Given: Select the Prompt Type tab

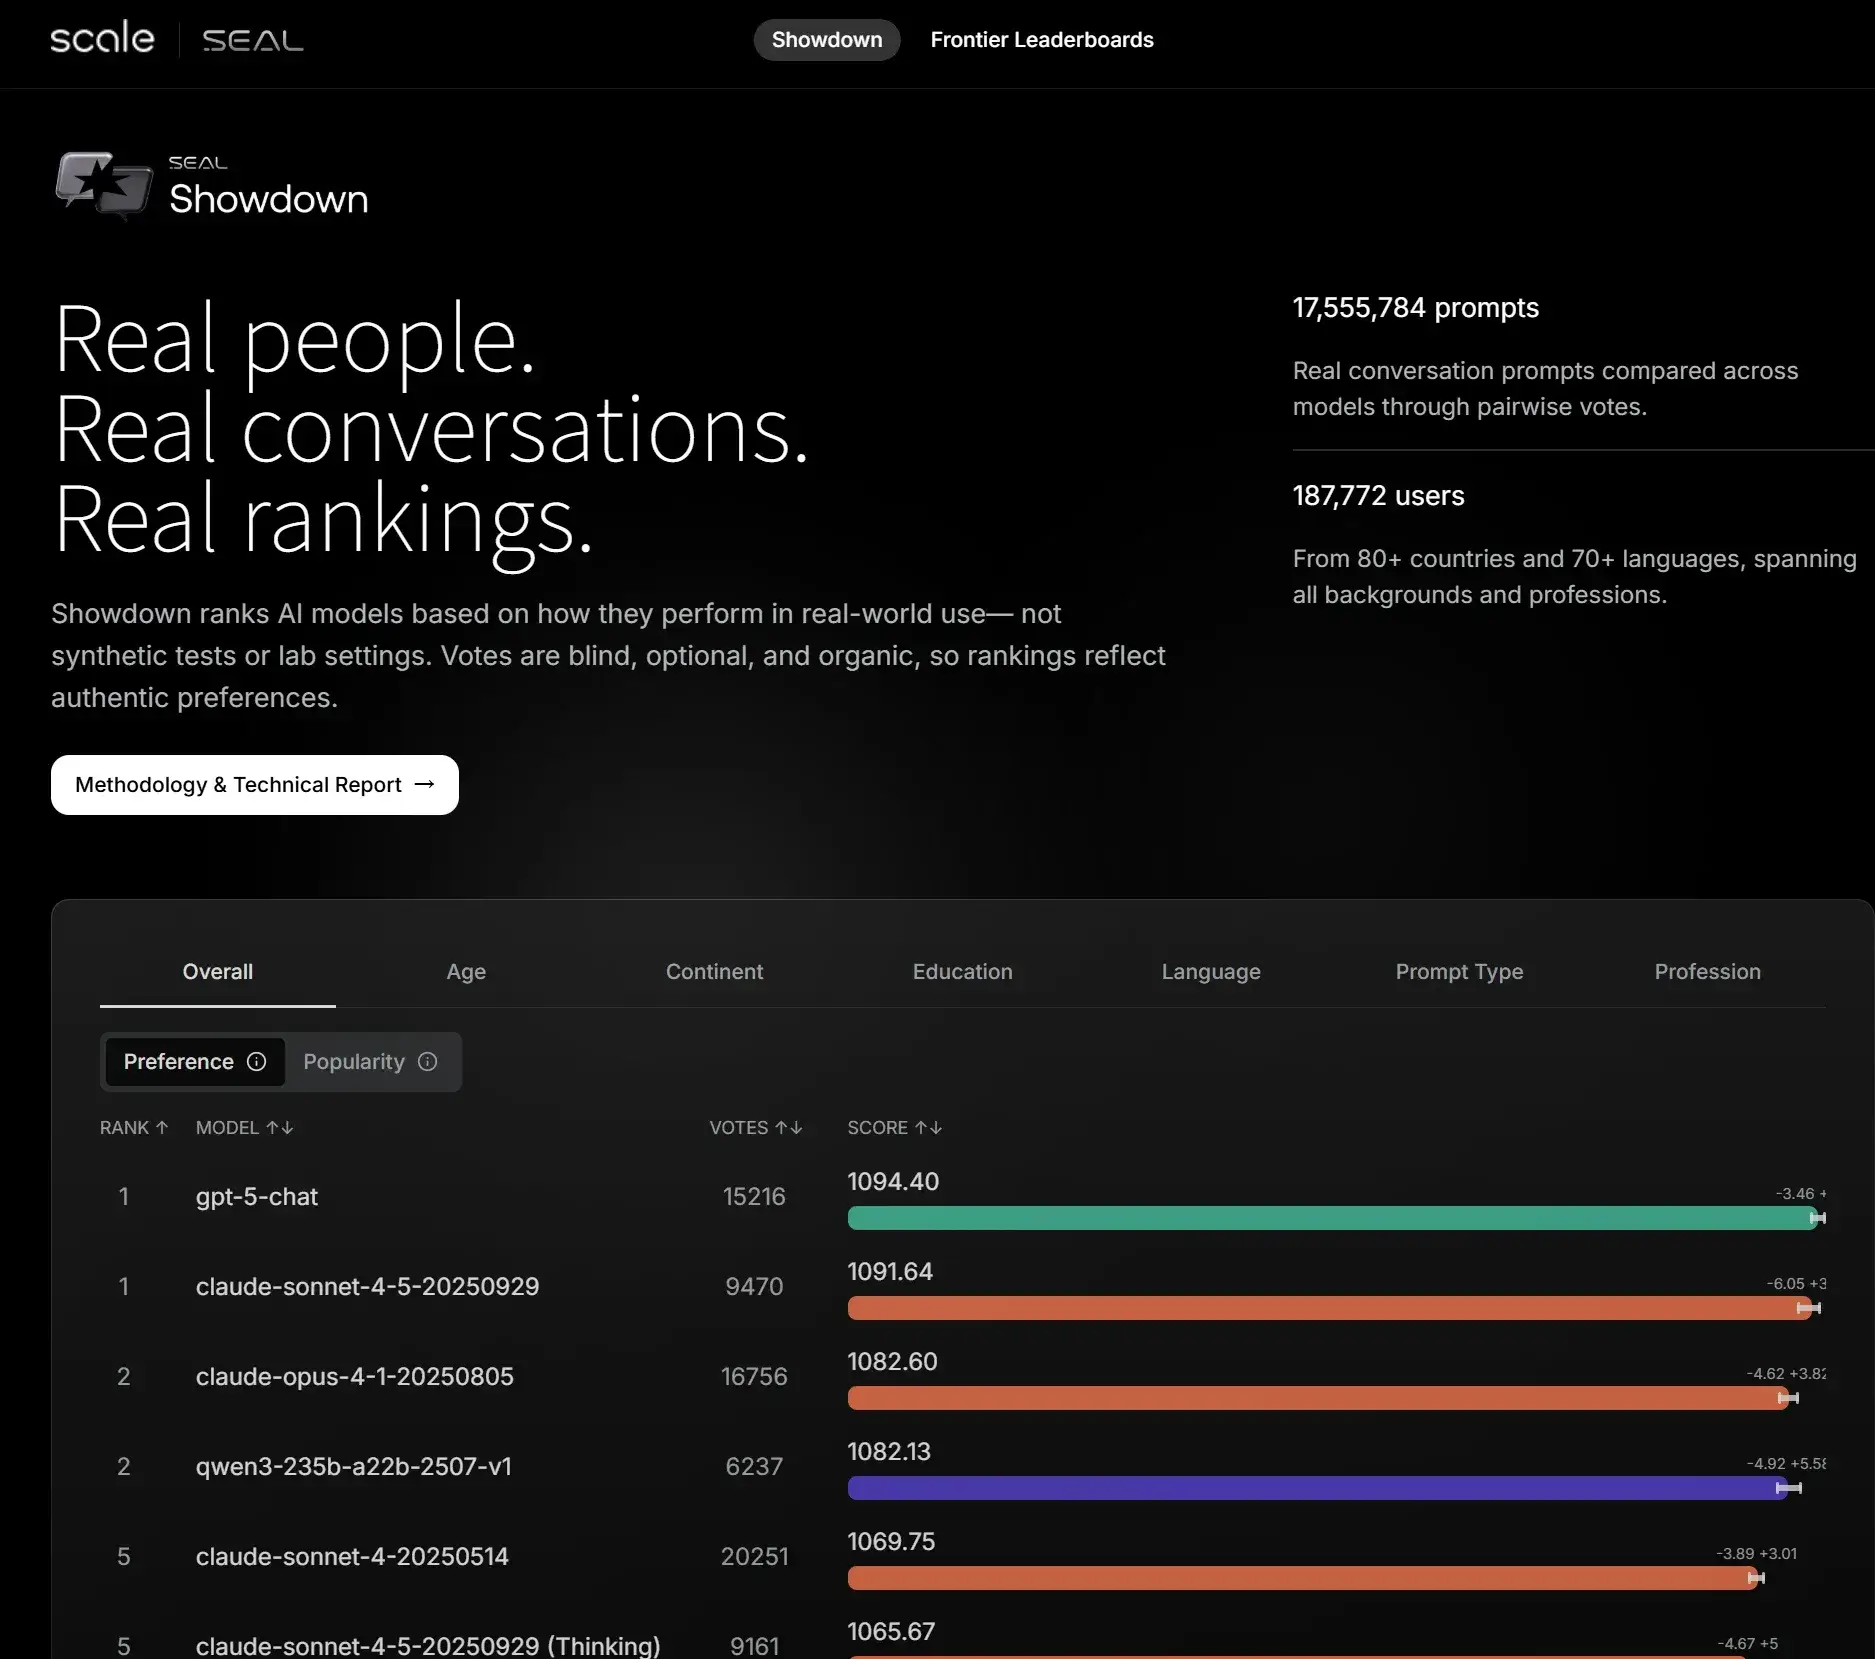Looking at the screenshot, I should coord(1459,972).
